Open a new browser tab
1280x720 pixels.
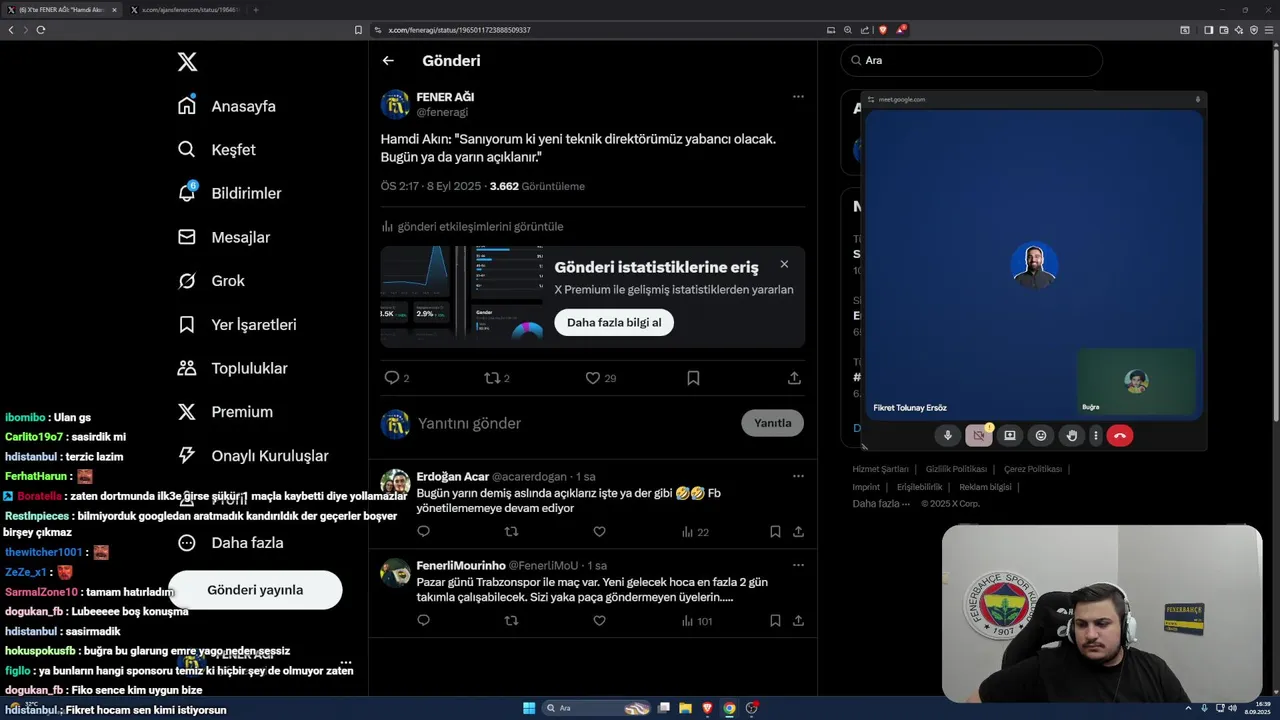pyautogui.click(x=255, y=10)
